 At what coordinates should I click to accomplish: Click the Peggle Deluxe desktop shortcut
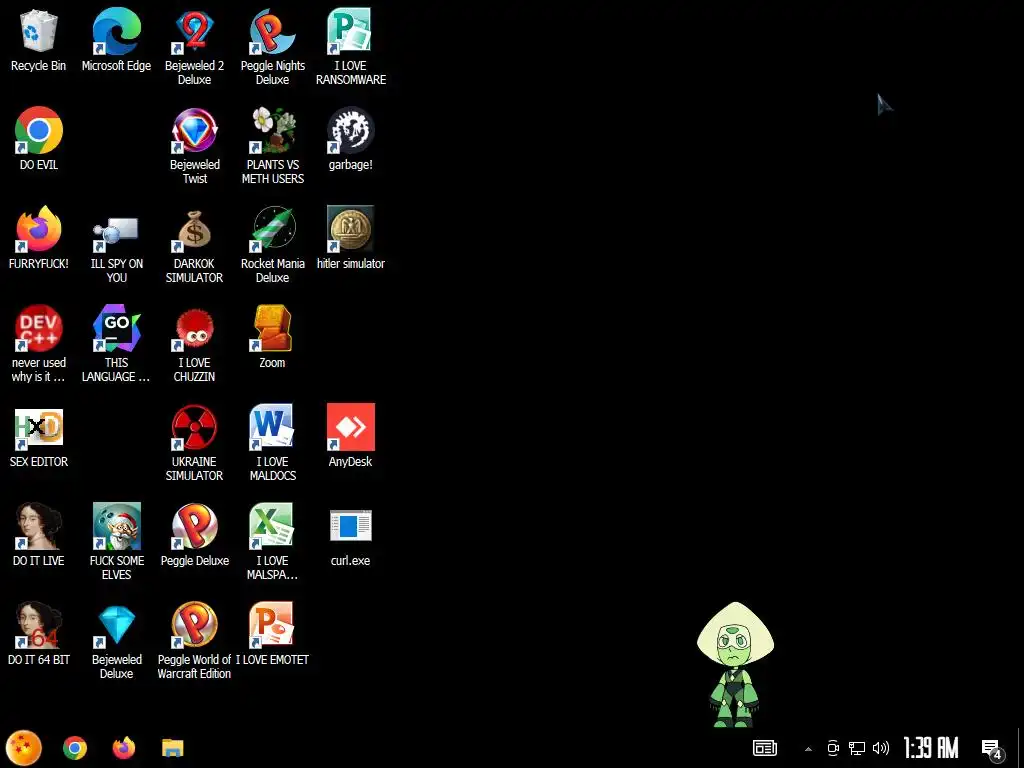tap(195, 536)
